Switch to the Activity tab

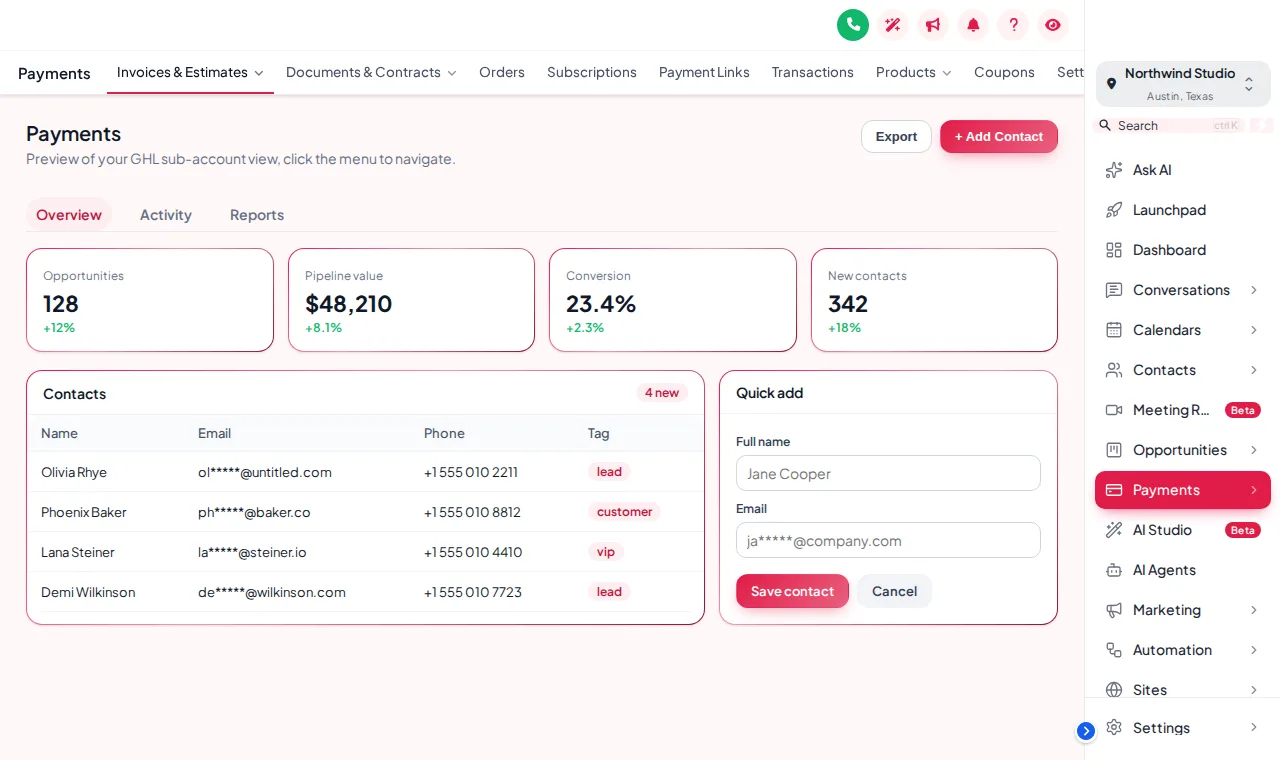coord(166,215)
